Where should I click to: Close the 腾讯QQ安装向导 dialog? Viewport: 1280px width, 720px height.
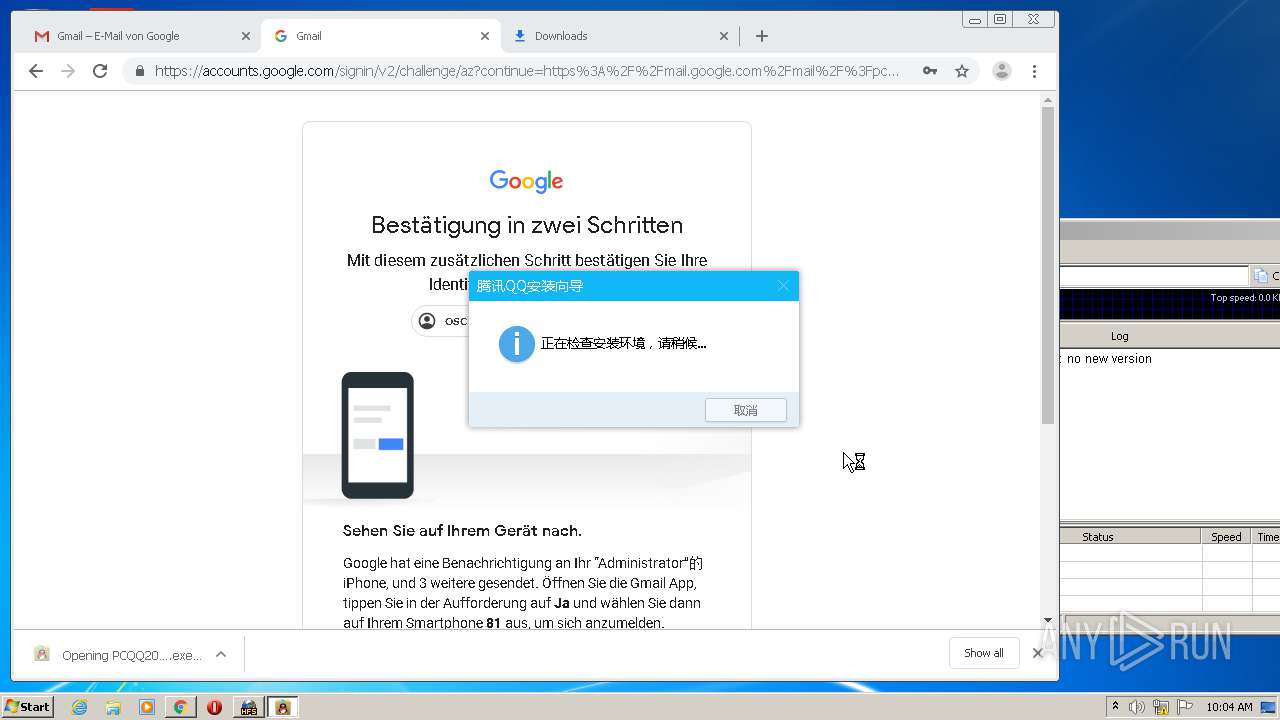pos(783,286)
